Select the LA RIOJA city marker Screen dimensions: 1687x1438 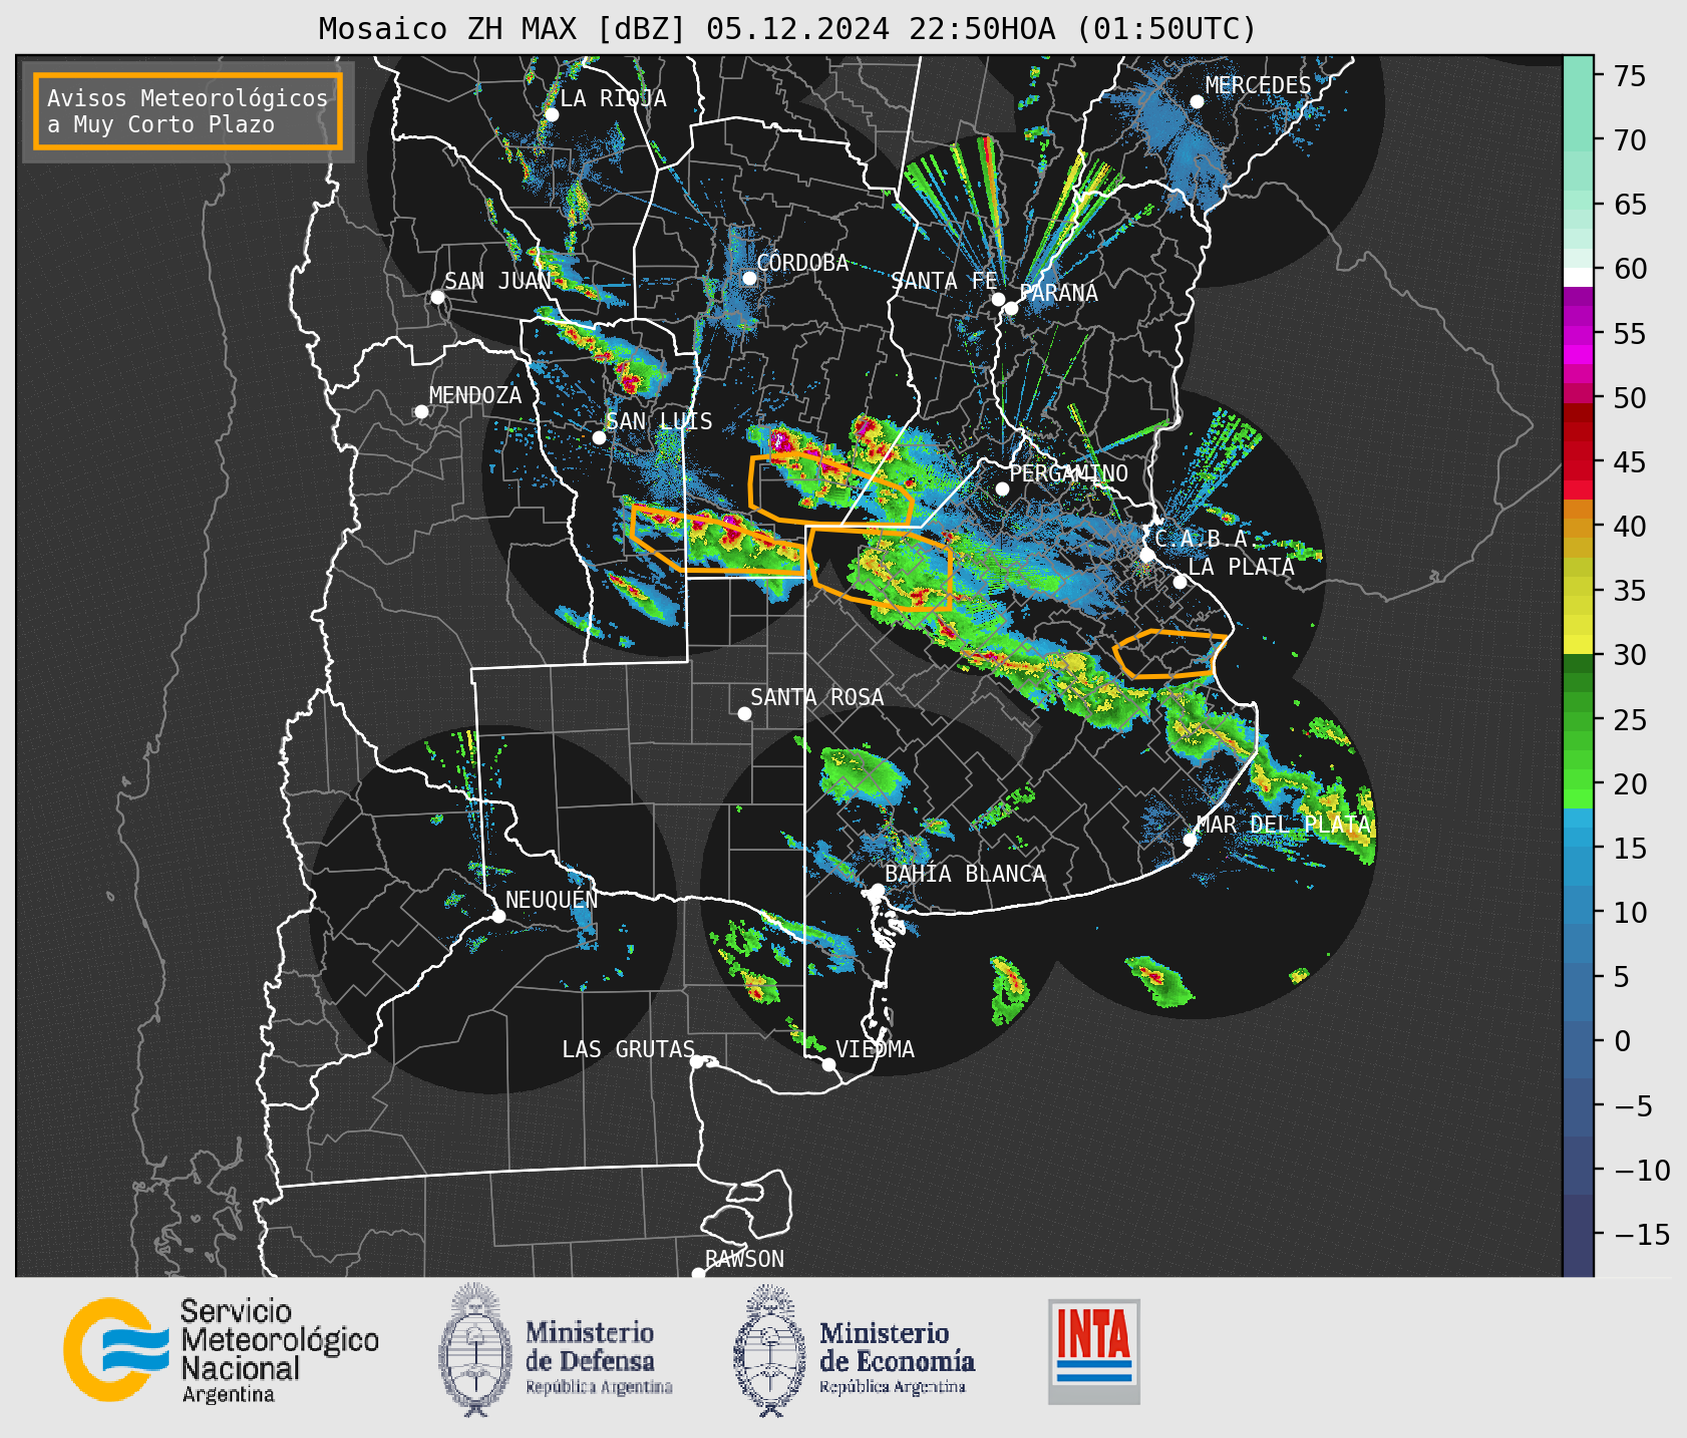click(552, 115)
